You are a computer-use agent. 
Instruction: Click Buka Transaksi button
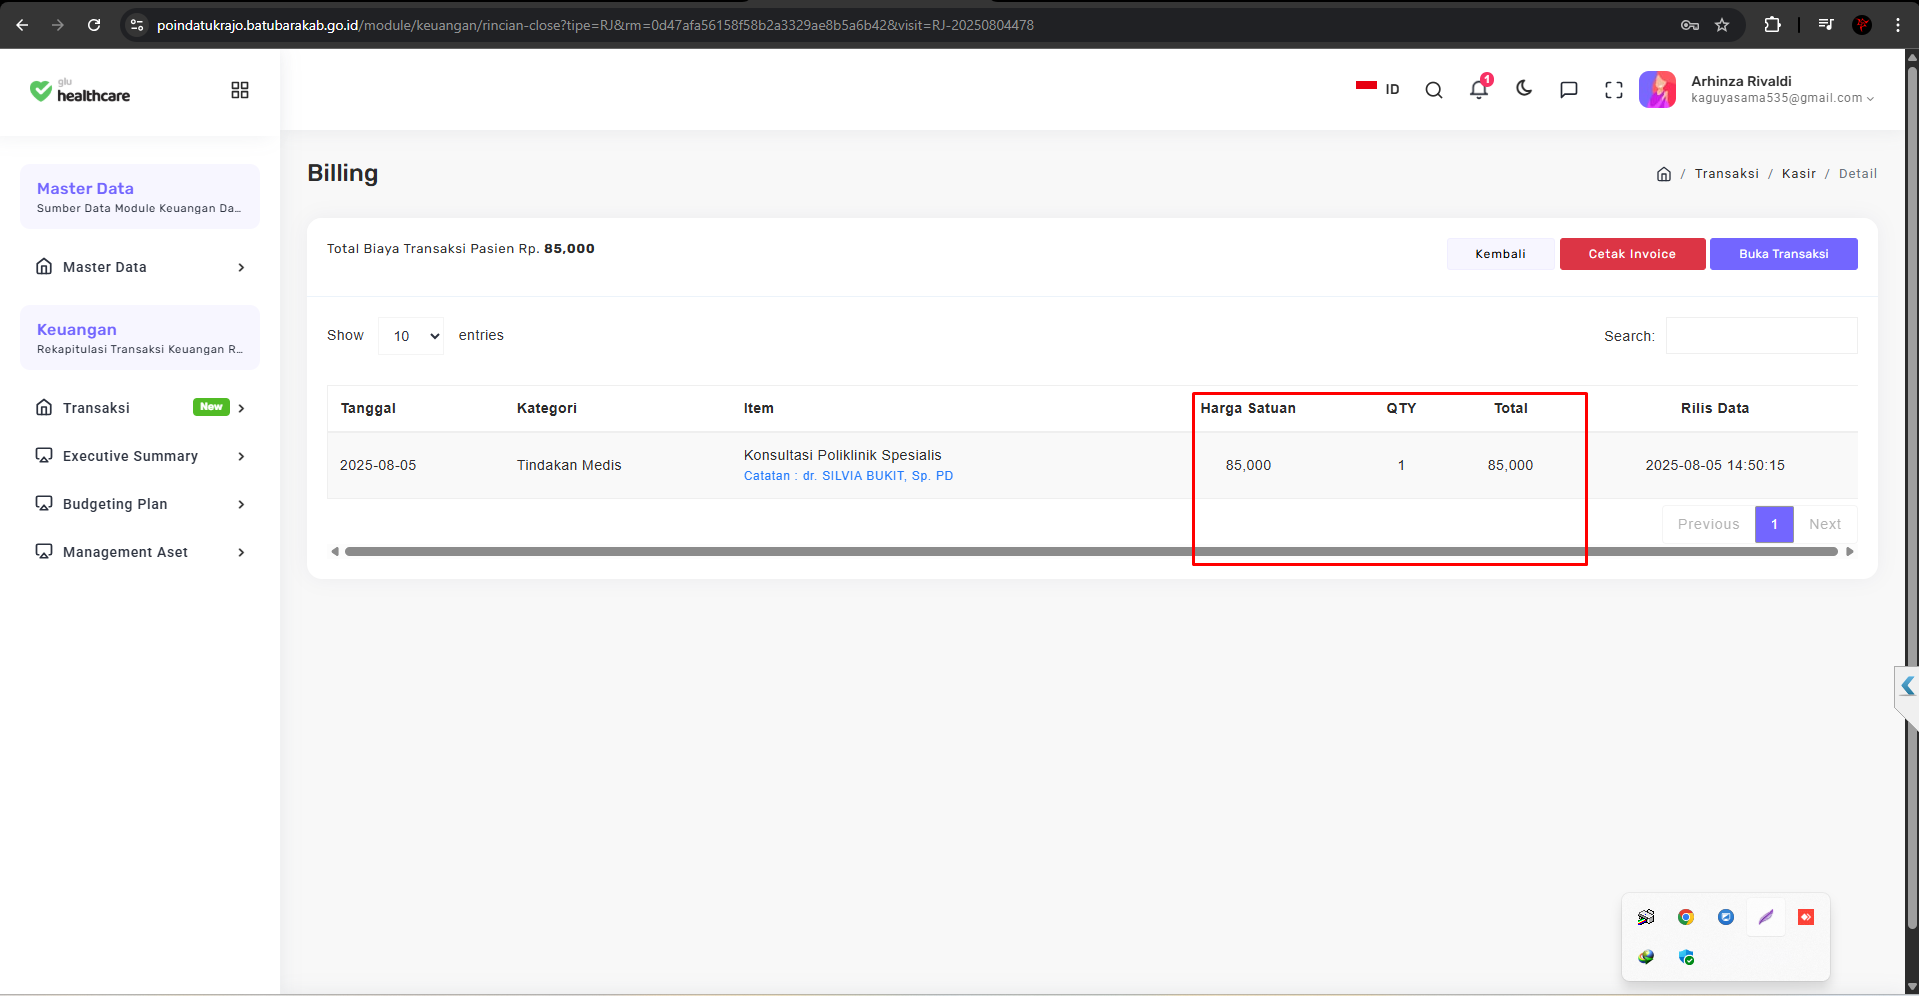1783,254
